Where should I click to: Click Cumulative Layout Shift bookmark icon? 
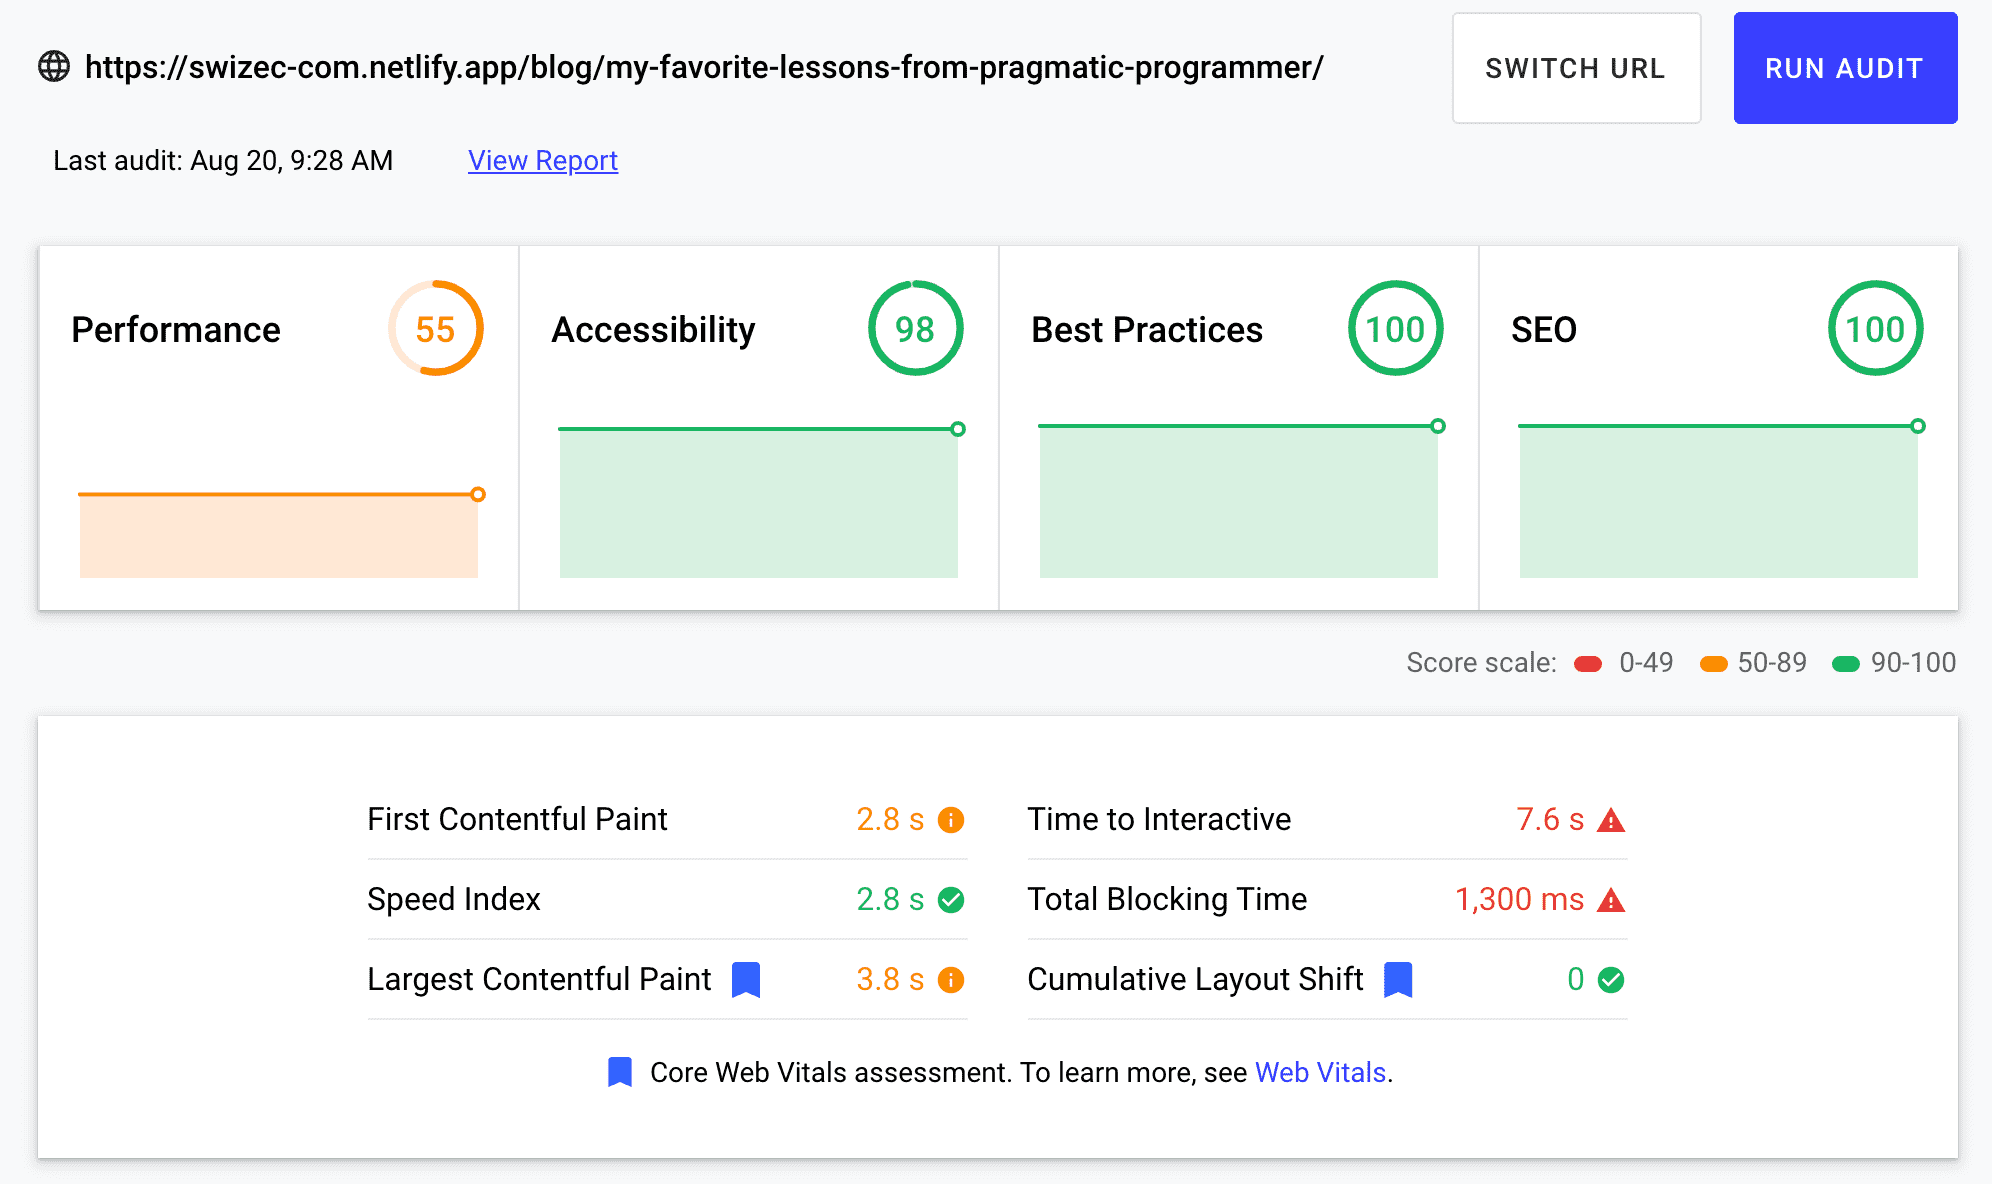point(1398,980)
